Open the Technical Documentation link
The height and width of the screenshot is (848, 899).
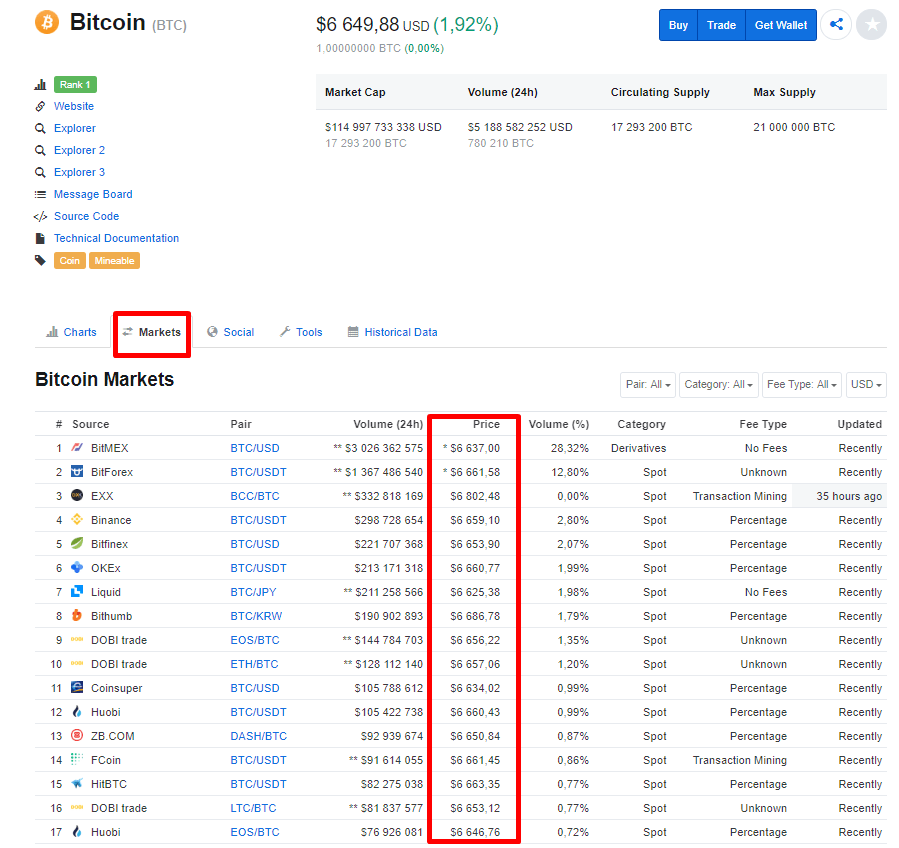coord(116,238)
